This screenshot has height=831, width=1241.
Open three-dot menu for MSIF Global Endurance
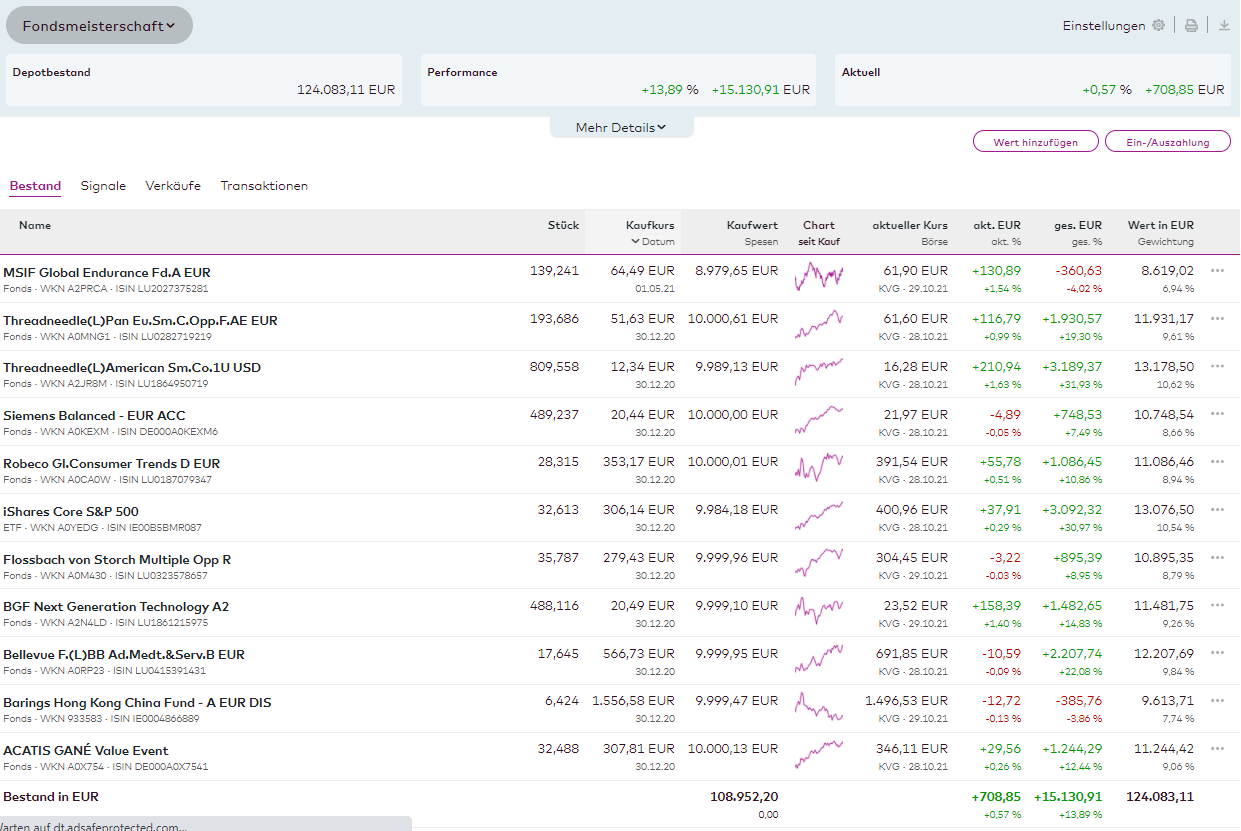pos(1217,271)
